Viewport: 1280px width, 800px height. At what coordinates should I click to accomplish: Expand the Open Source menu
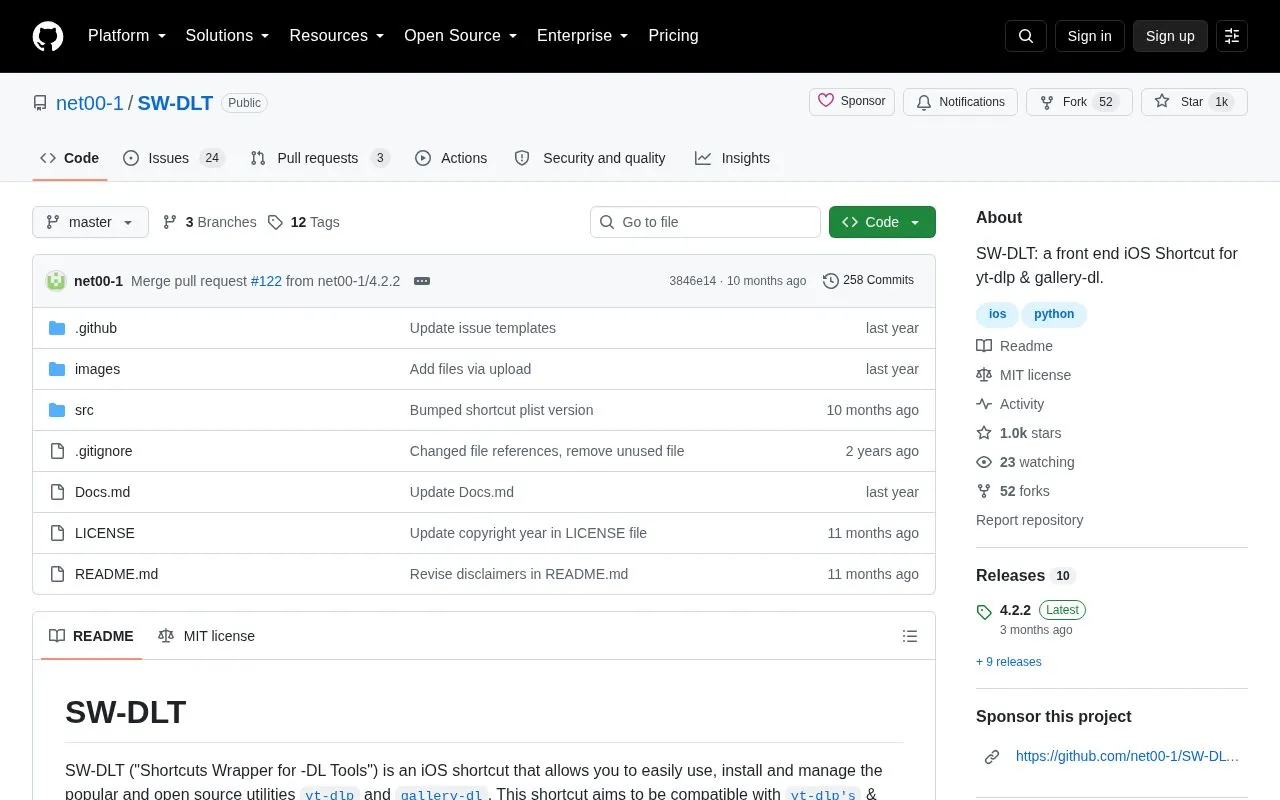(461, 36)
